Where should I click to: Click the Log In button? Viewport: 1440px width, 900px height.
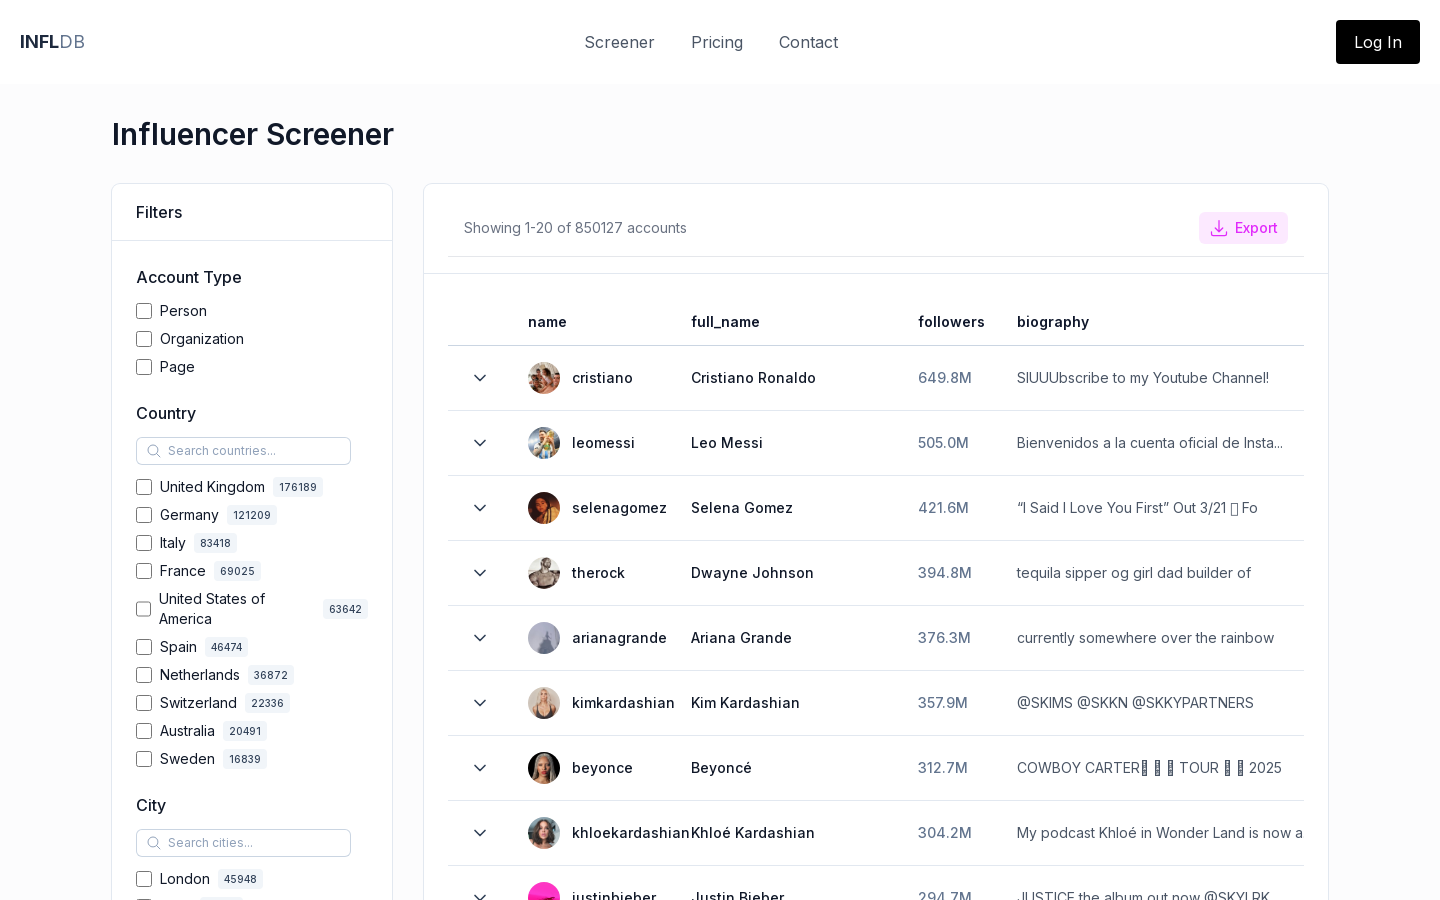pyautogui.click(x=1377, y=42)
